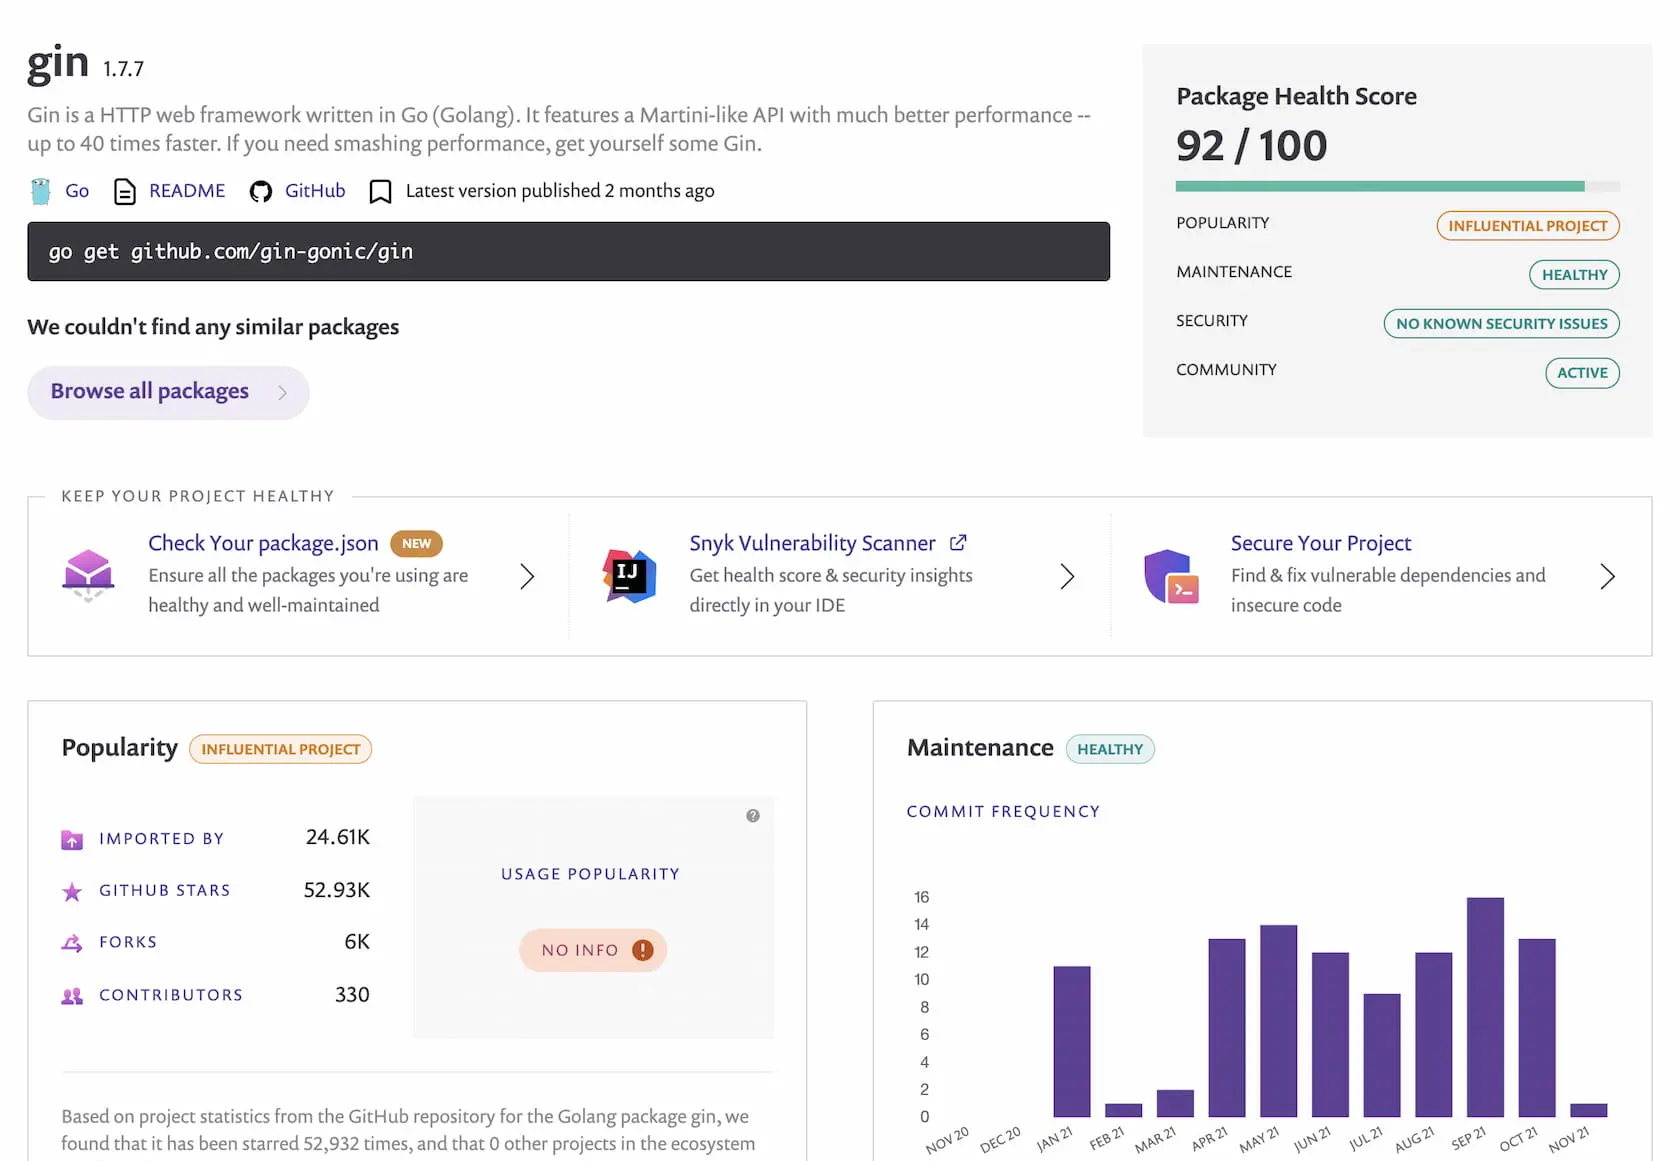1680x1161 pixels.
Task: Click the '24.61K' imported by value
Action: click(x=338, y=837)
